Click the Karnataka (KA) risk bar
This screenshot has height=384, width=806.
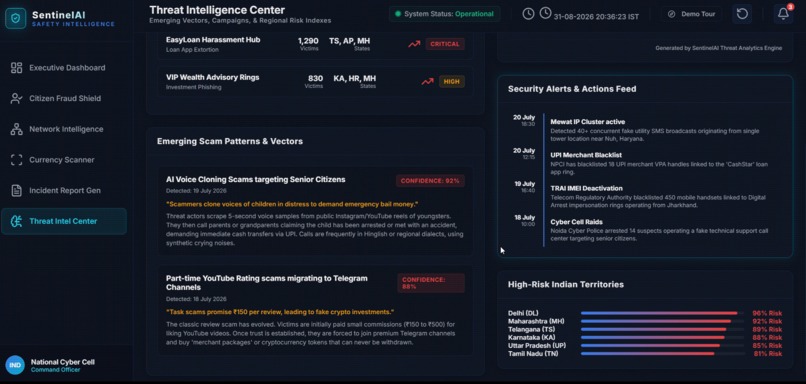pyautogui.click(x=662, y=338)
